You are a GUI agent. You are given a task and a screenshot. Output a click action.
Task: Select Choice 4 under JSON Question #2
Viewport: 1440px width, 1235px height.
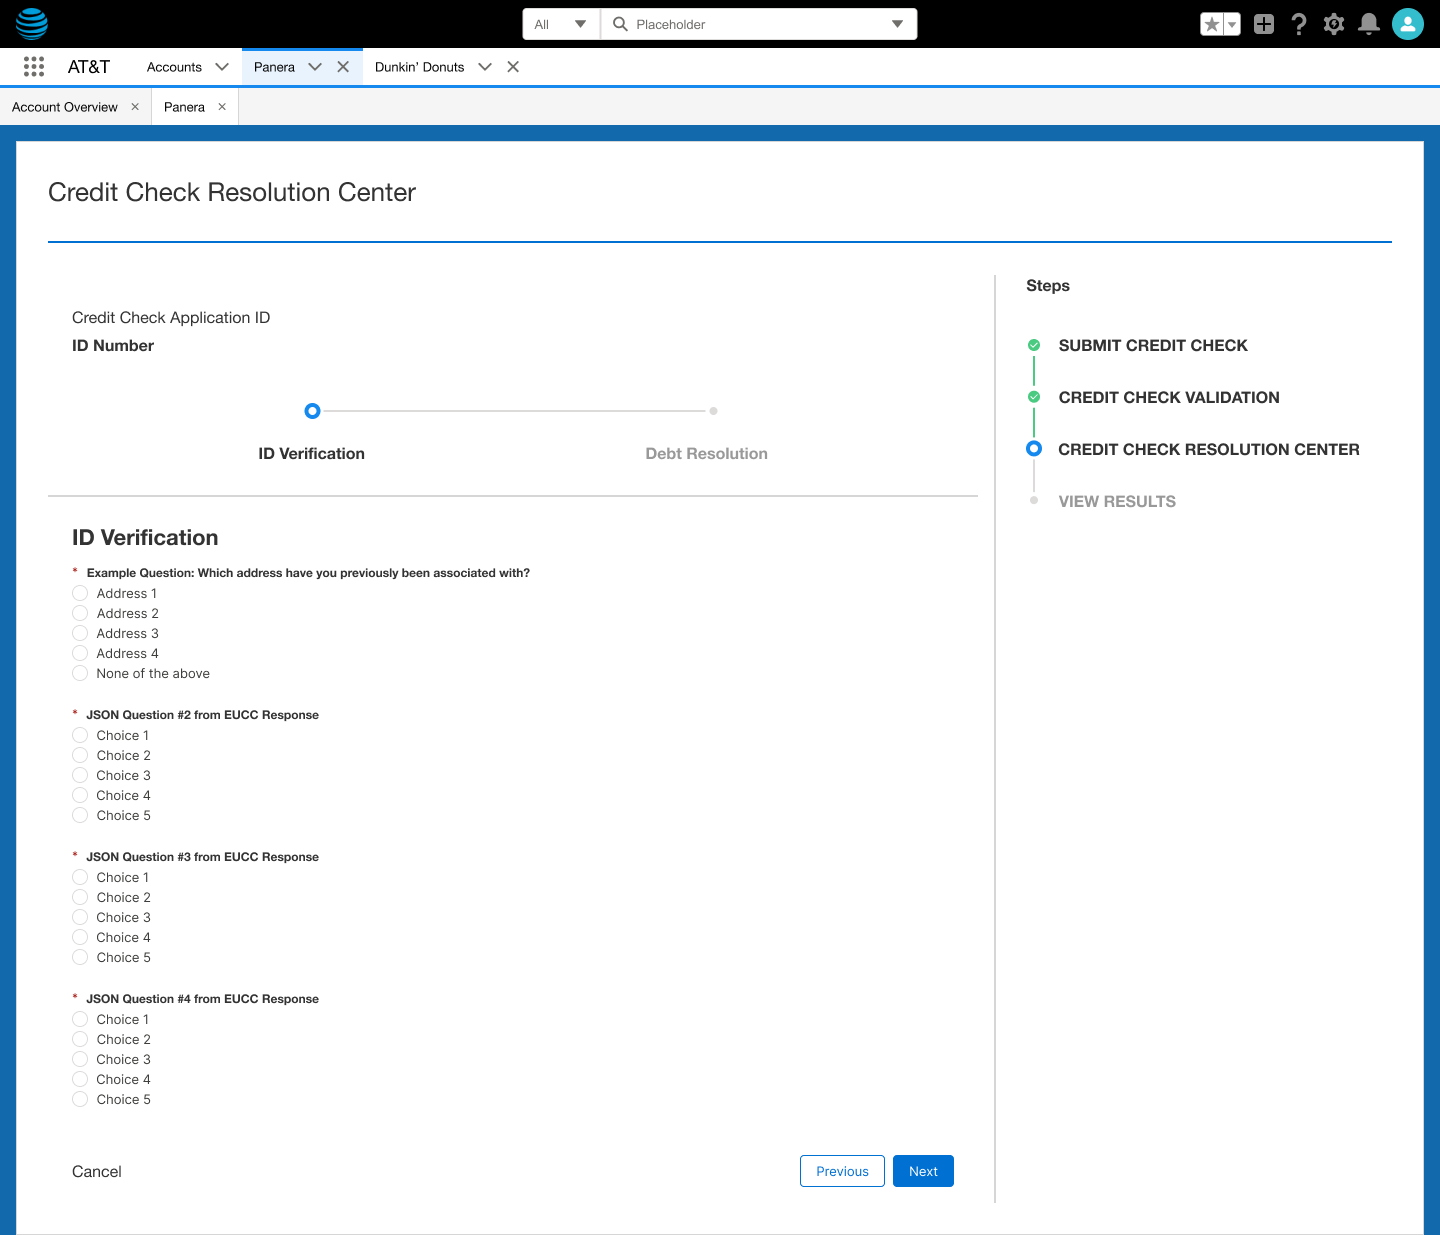click(x=80, y=795)
